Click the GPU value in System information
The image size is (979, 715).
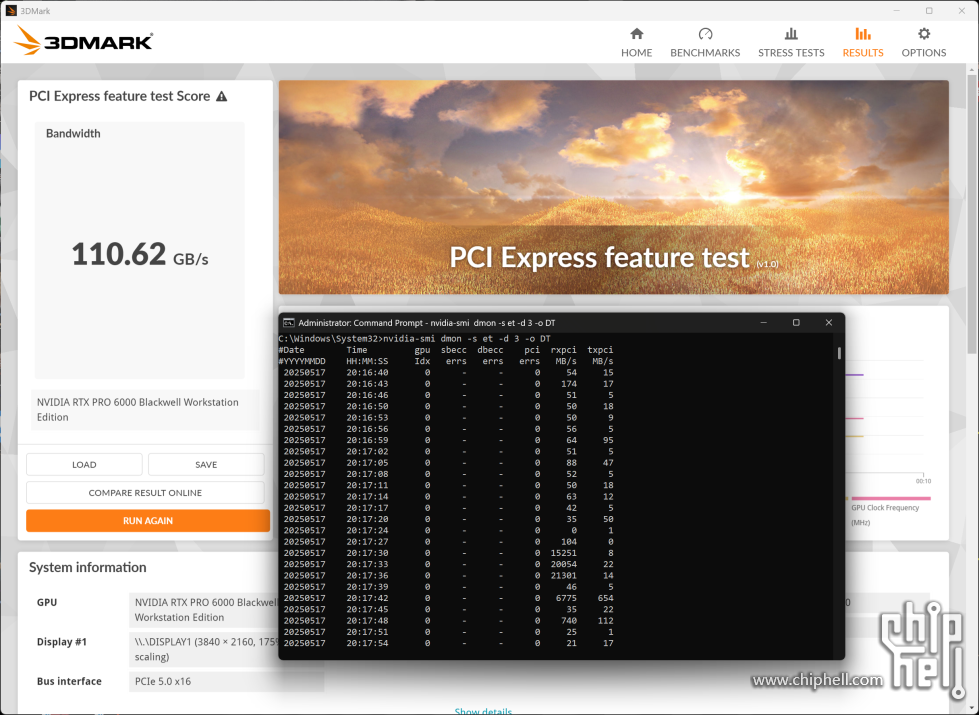tap(206, 609)
